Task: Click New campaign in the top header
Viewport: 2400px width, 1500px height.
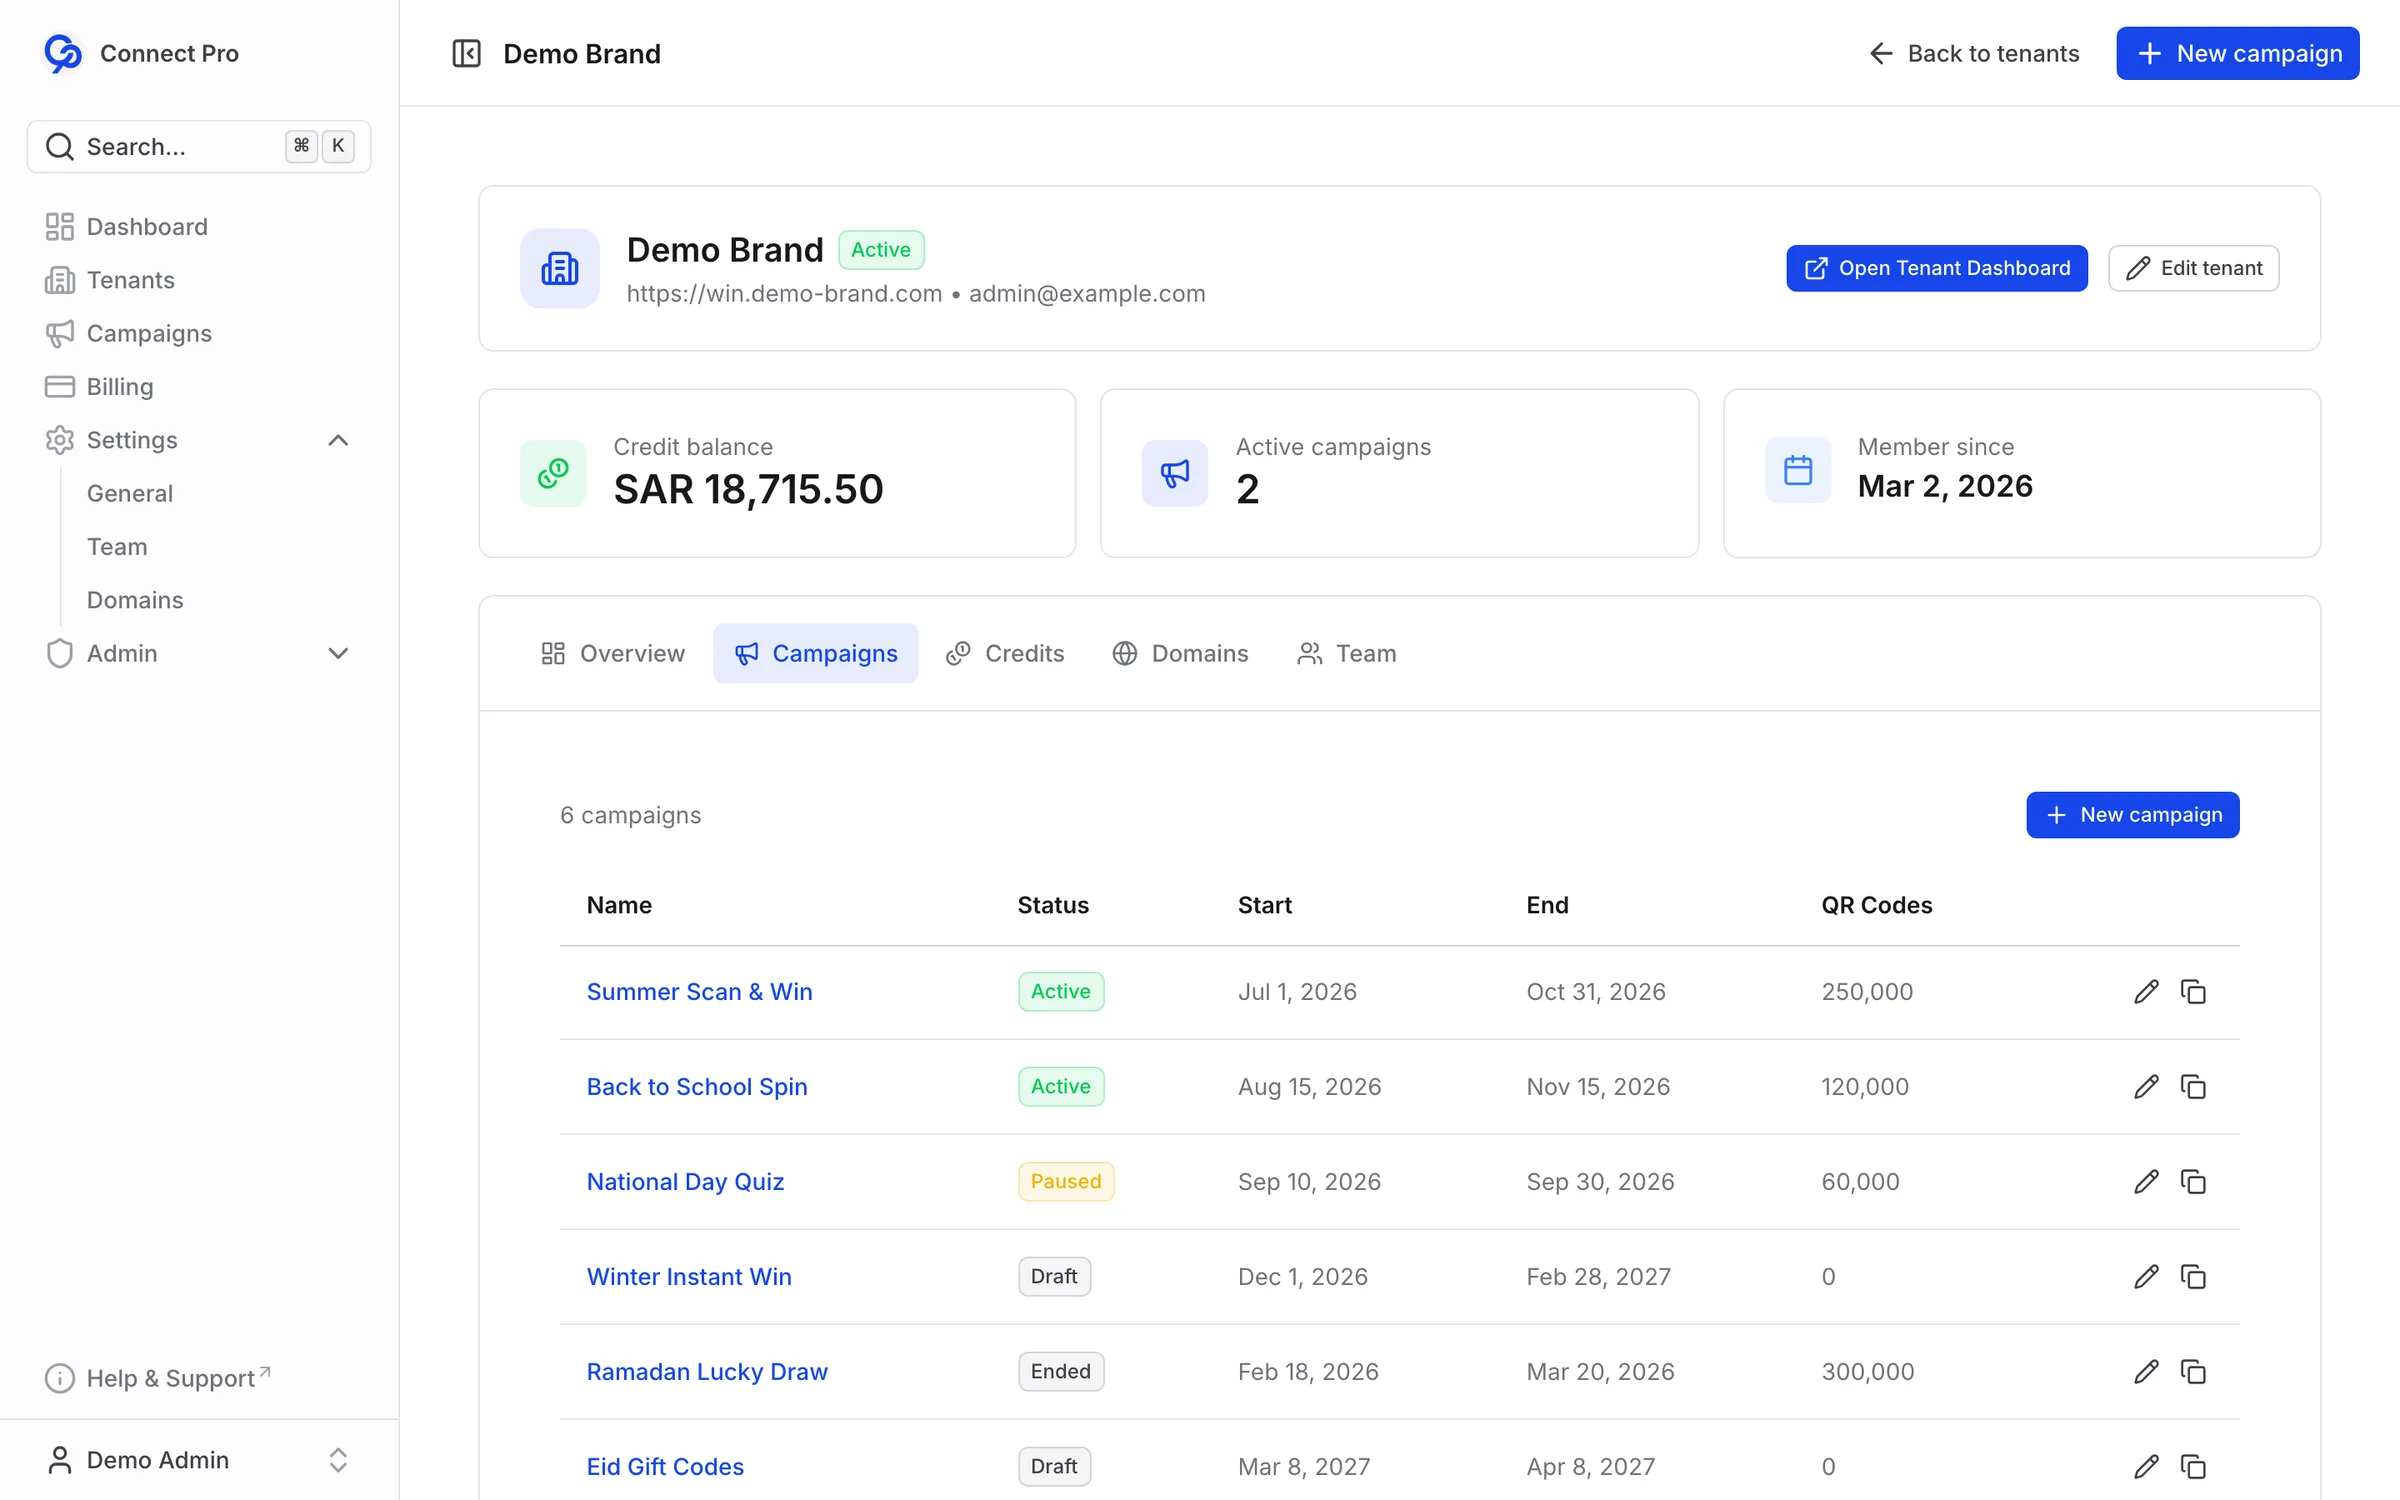Action: (2237, 53)
